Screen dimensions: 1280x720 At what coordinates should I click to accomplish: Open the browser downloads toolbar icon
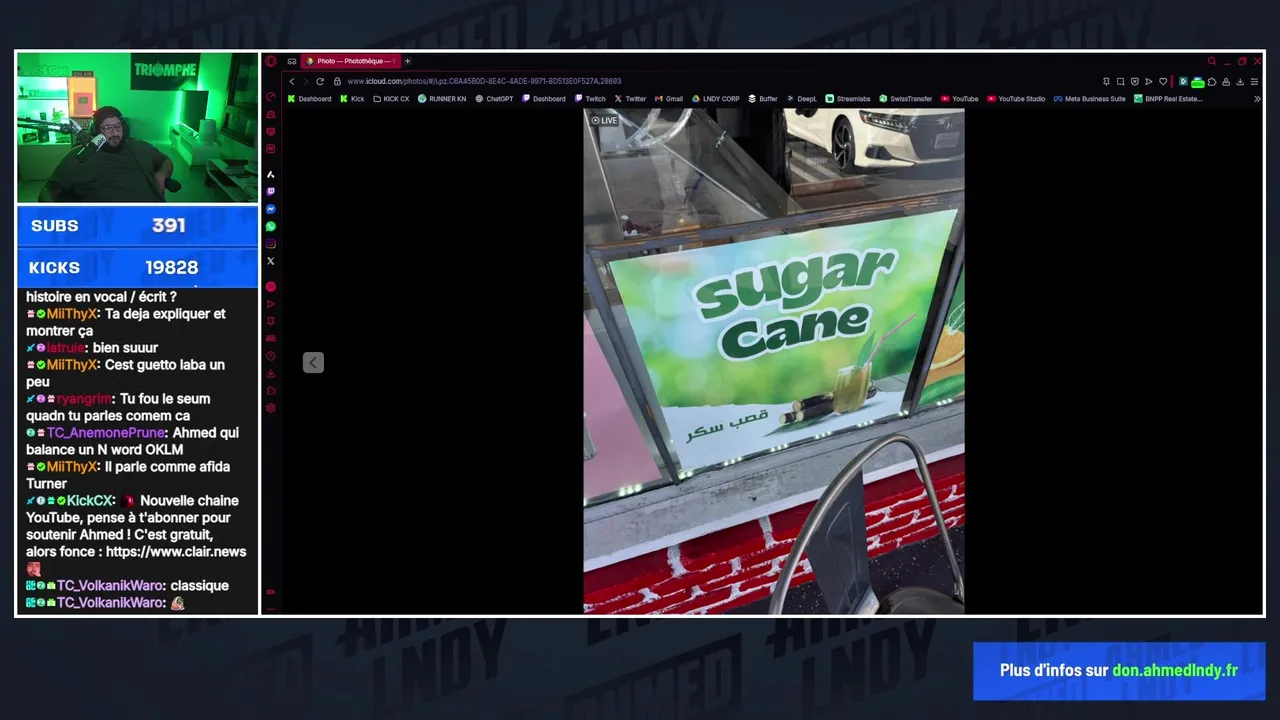(x=1240, y=81)
